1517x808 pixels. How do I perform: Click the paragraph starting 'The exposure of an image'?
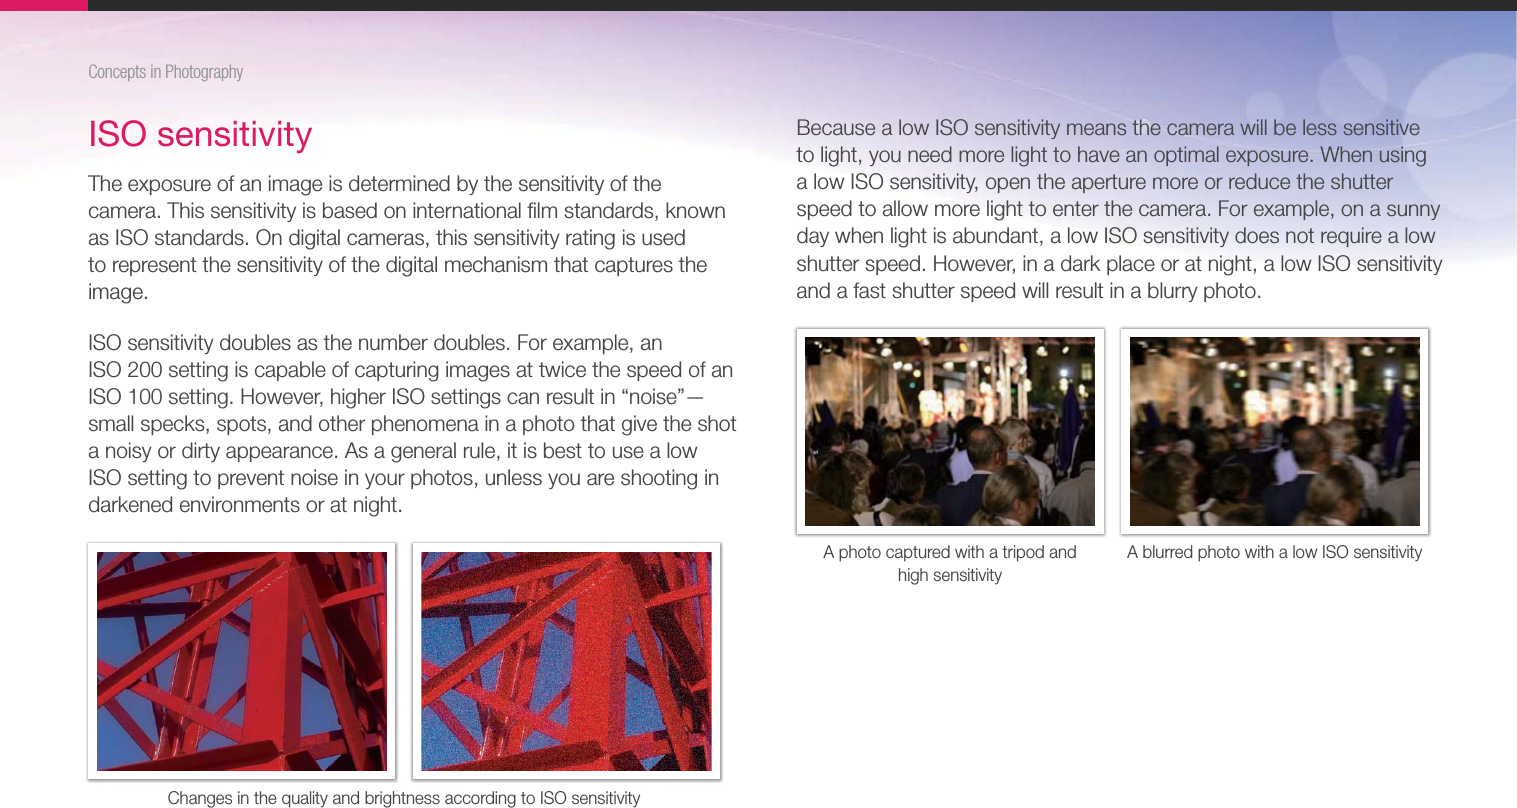click(407, 238)
